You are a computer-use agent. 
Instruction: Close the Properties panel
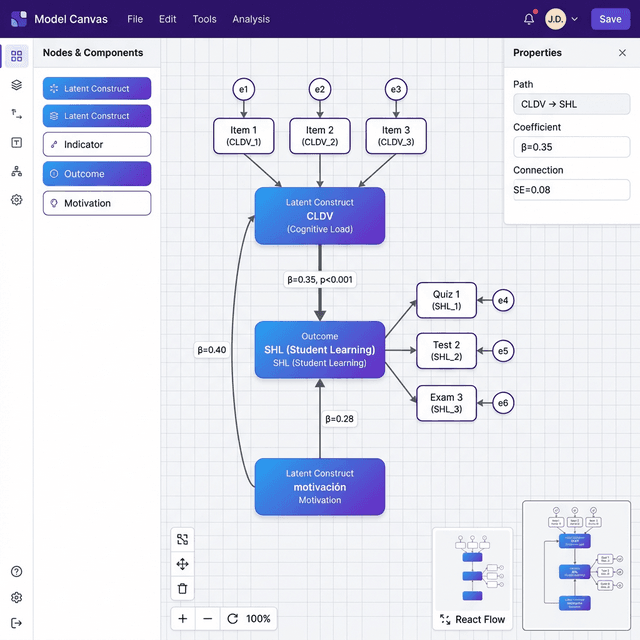[622, 53]
